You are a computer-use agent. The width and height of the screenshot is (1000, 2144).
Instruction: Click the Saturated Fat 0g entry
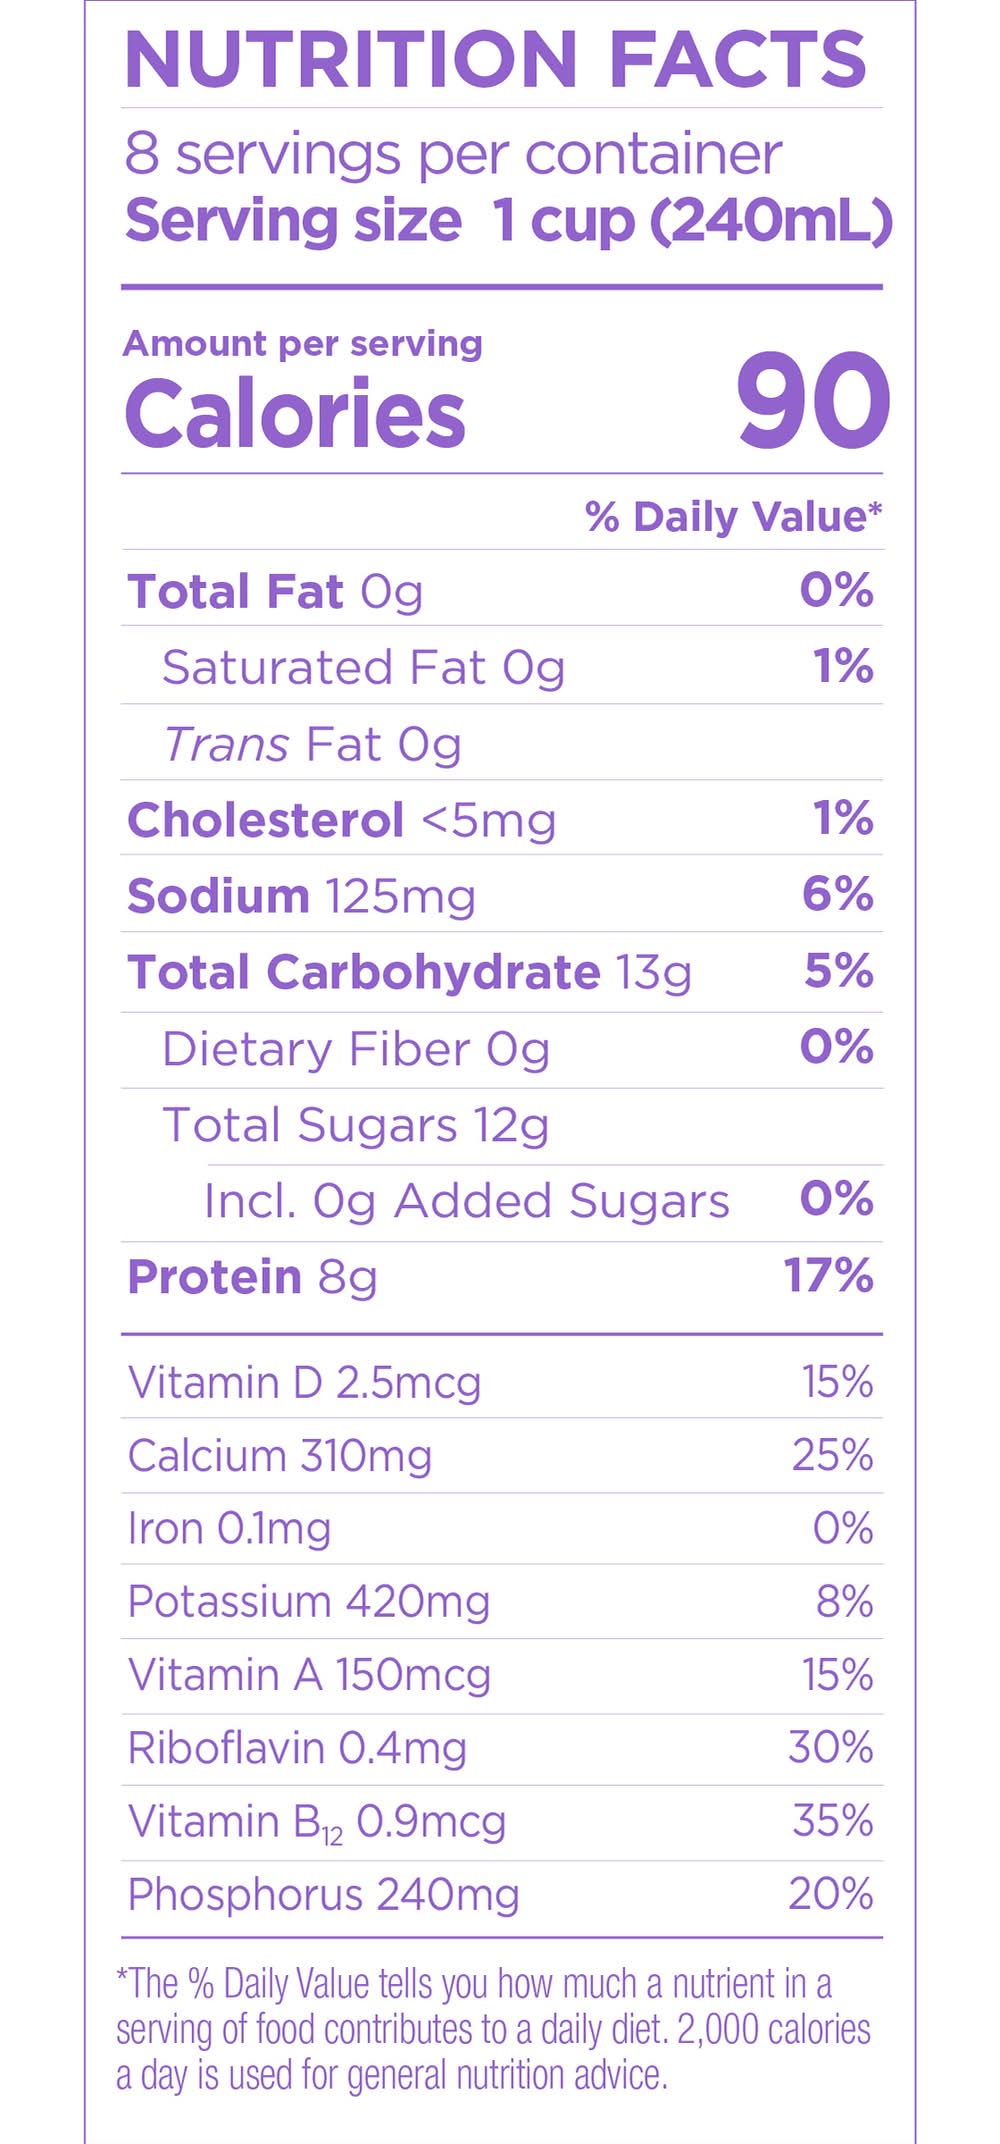tap(363, 668)
